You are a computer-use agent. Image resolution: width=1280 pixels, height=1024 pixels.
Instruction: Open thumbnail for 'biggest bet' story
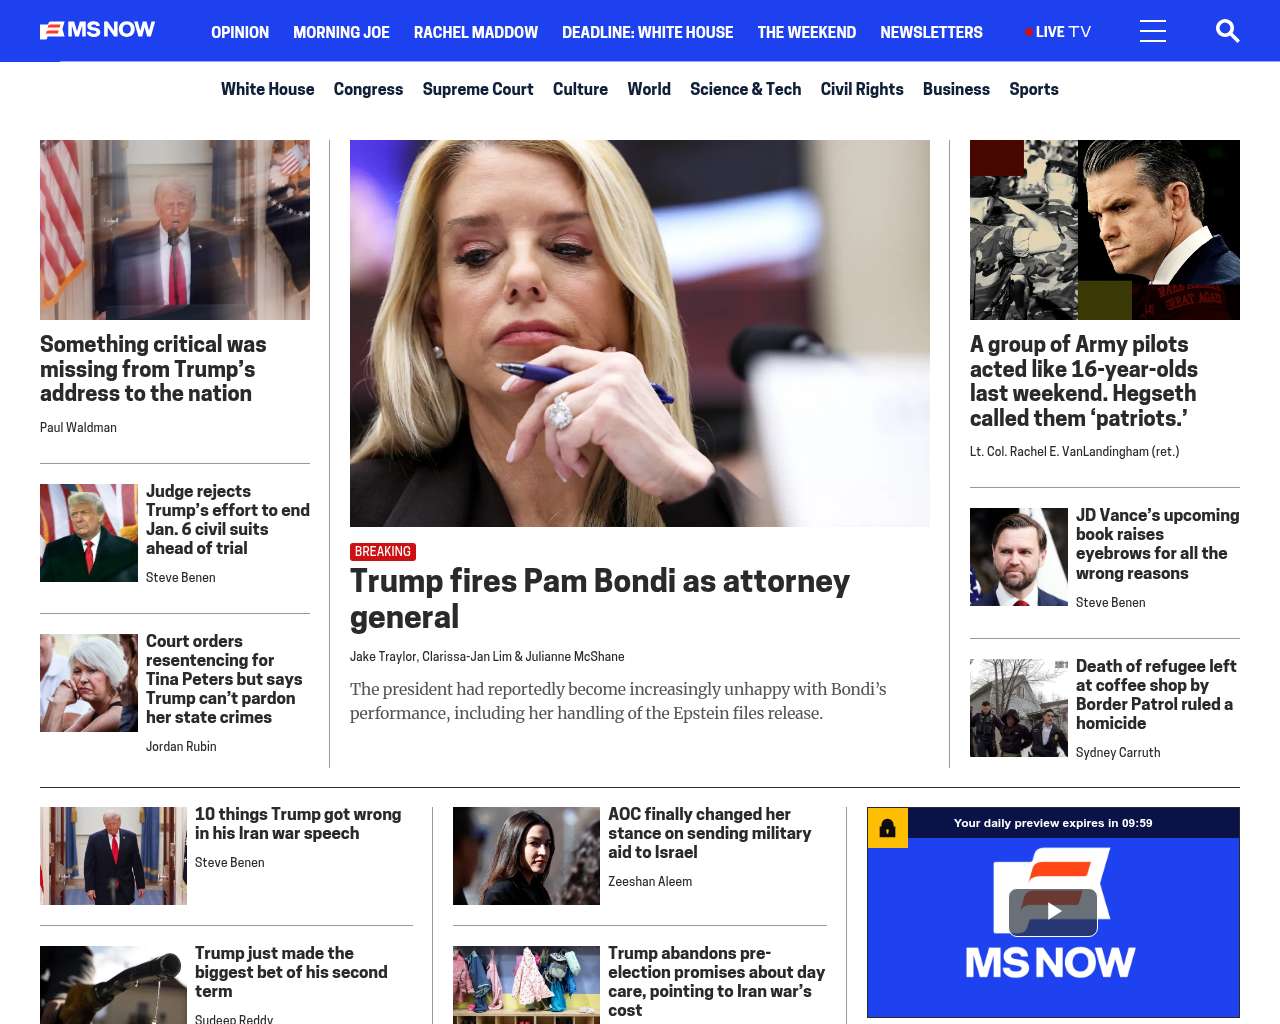113,985
